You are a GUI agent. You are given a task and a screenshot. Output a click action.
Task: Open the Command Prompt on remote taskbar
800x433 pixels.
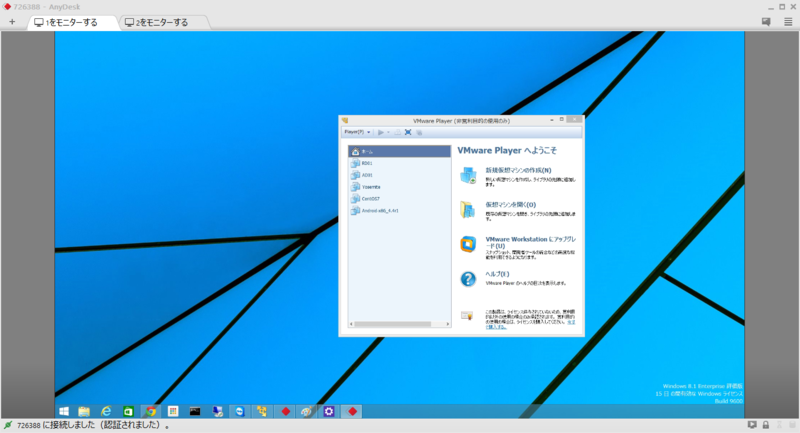[x=195, y=411]
